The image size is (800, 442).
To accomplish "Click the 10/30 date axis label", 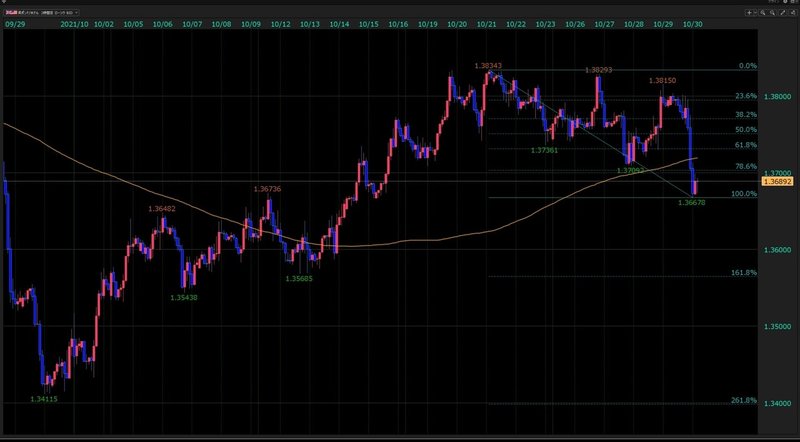I will click(x=692, y=24).
